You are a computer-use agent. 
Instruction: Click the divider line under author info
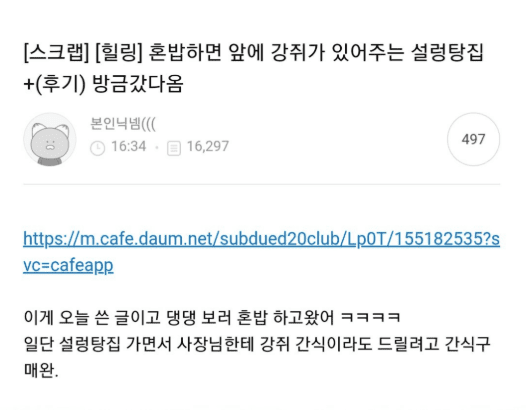[261, 185]
